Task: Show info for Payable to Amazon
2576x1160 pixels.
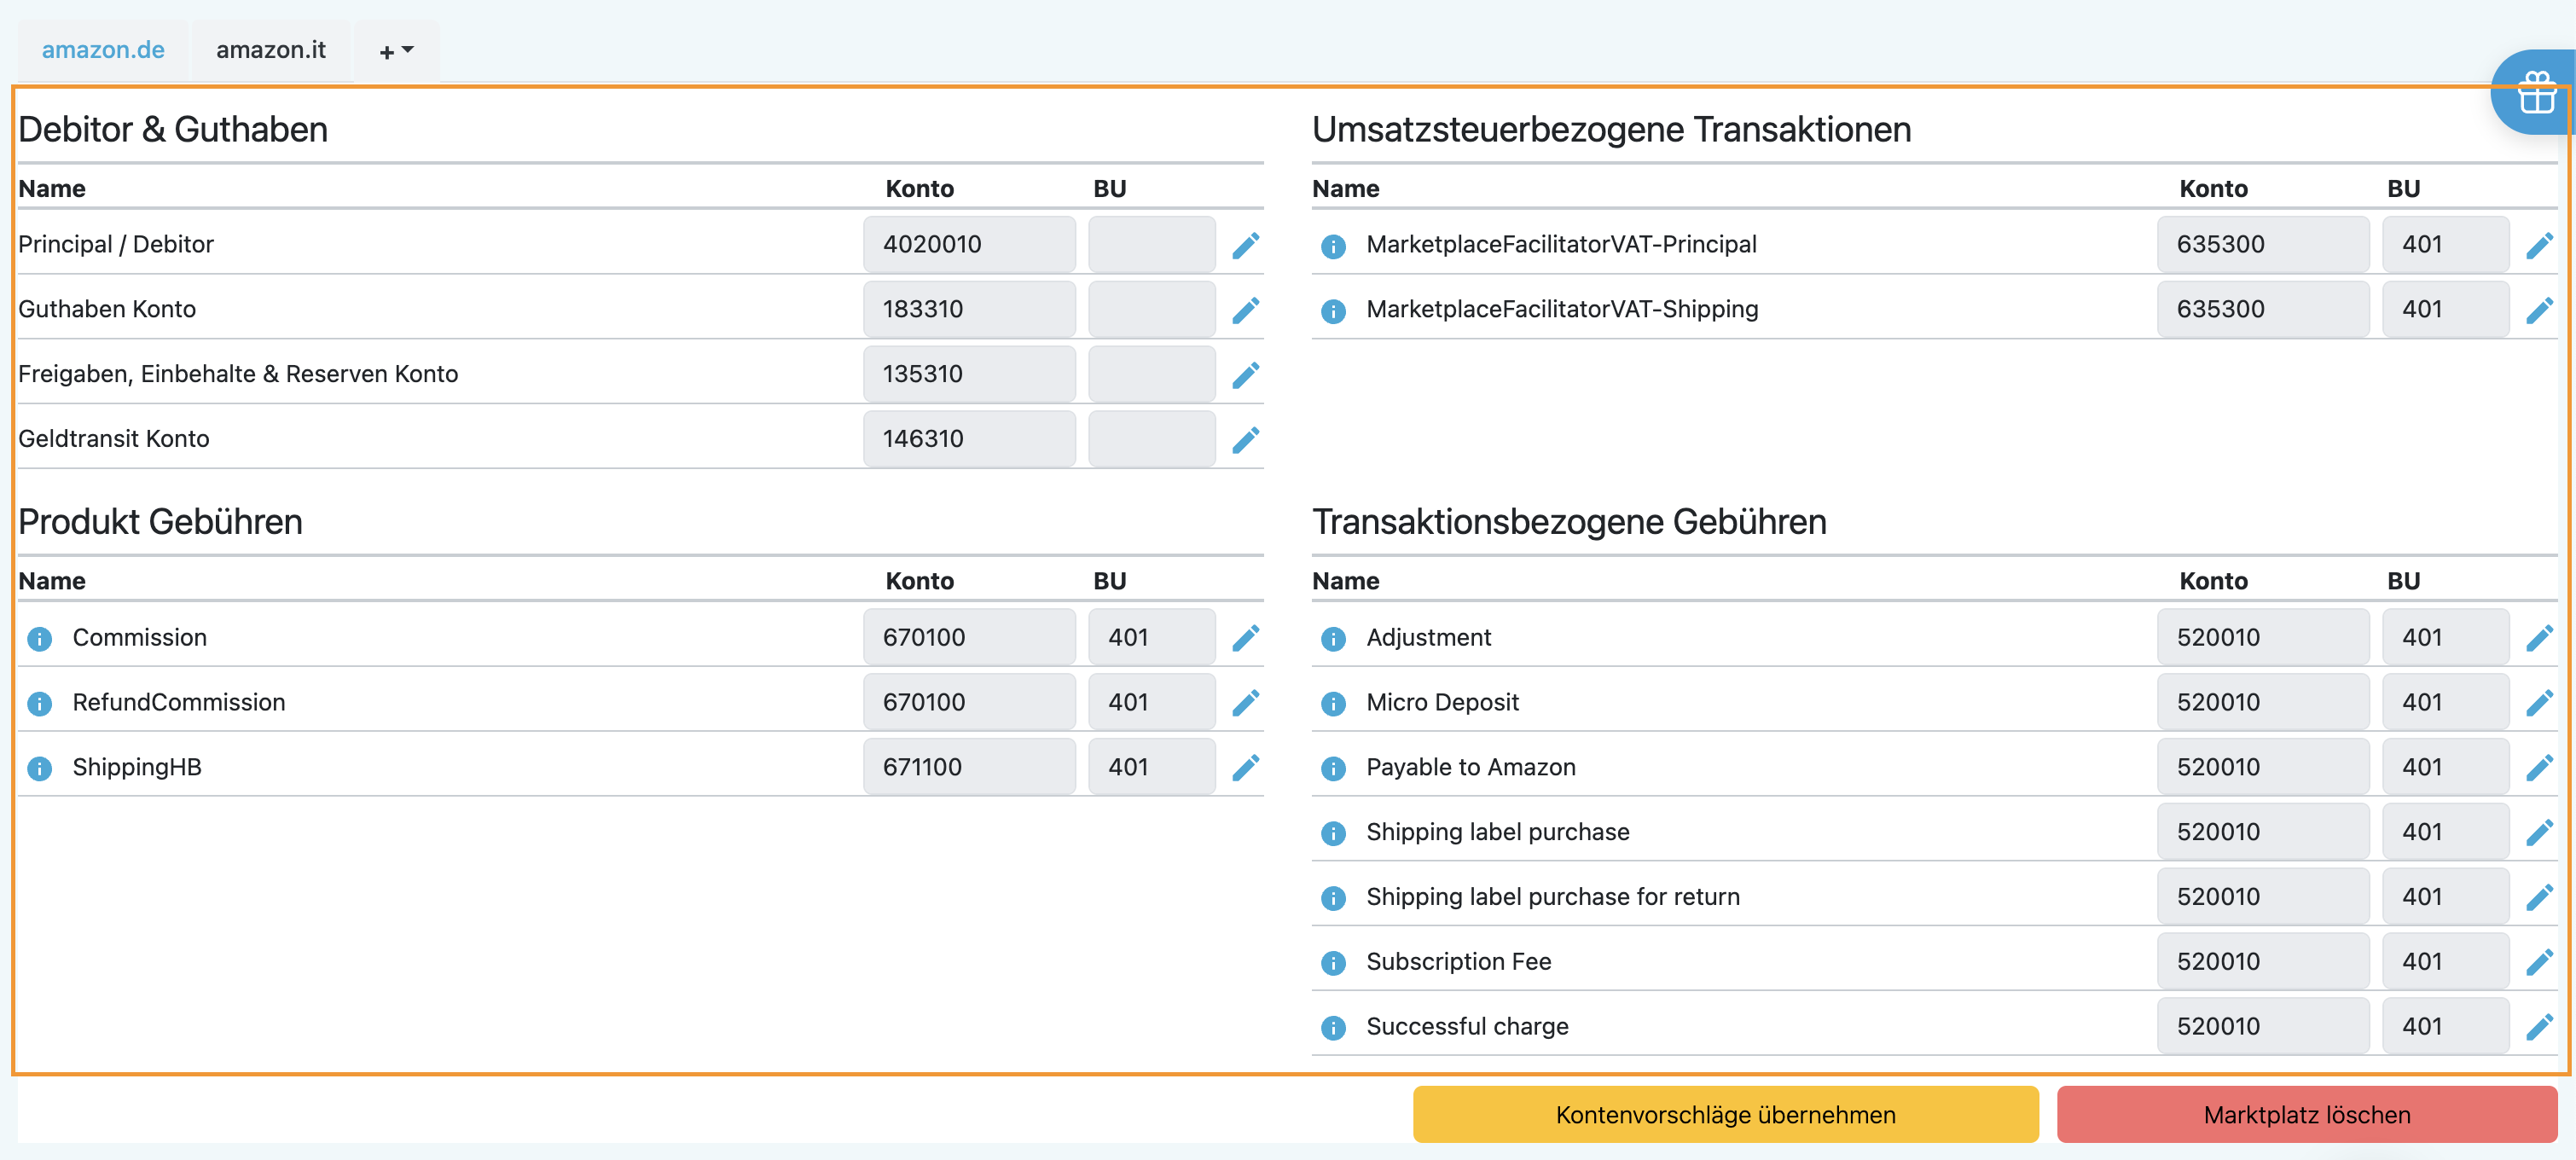Action: 1333,768
